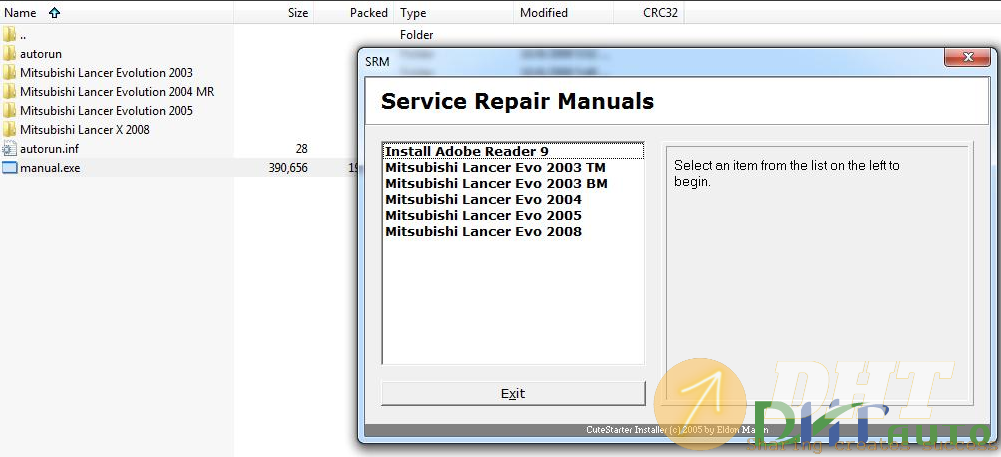This screenshot has height=457, width=1001.
Task: Click the Exit button in SRM
Action: click(x=513, y=394)
